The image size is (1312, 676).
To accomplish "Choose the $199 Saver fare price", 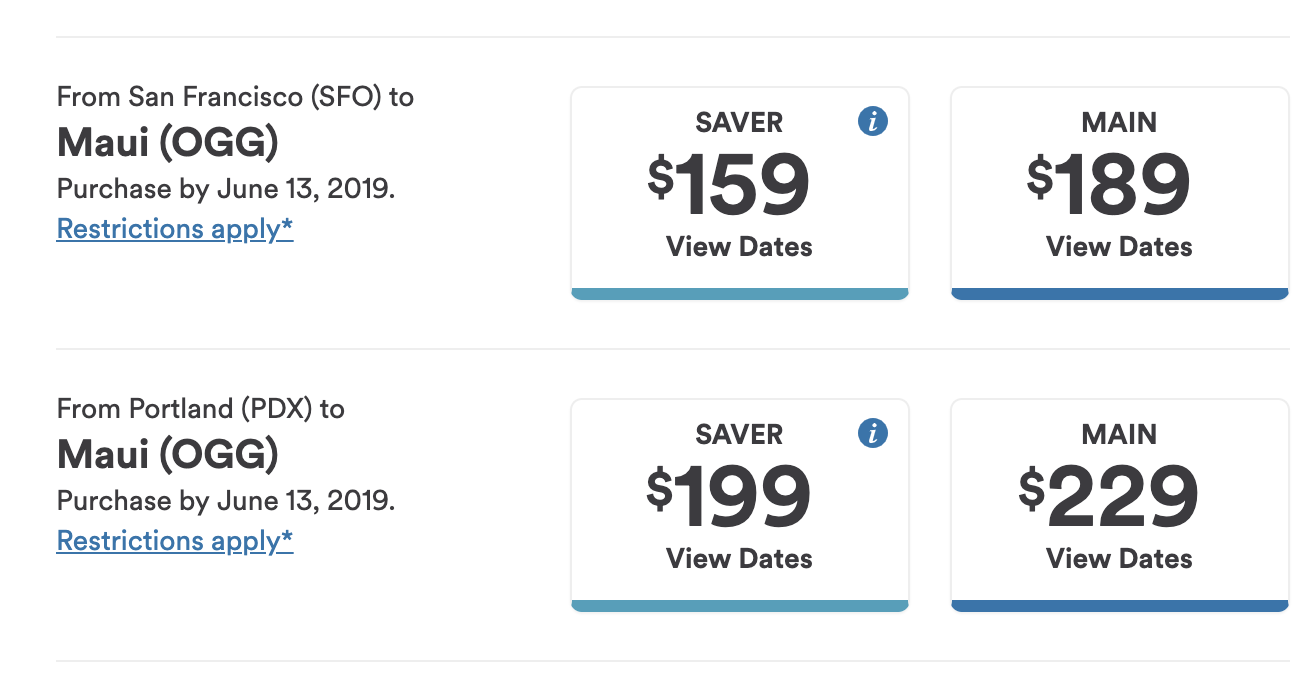I will [x=729, y=497].
